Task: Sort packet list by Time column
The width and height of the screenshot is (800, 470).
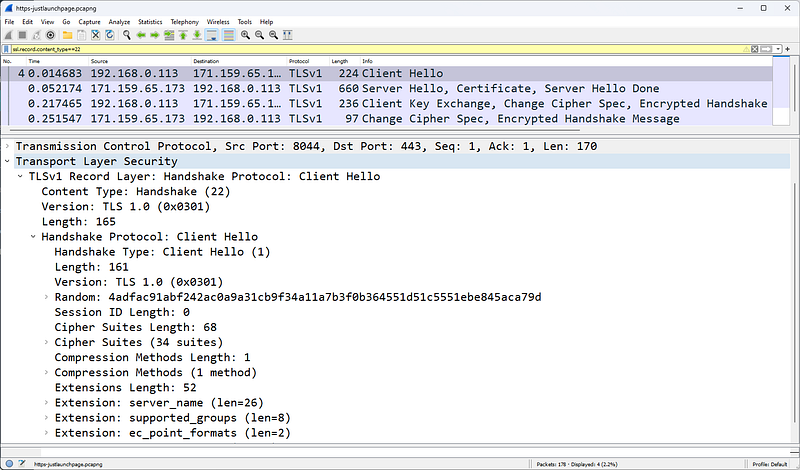Action: click(x=57, y=61)
